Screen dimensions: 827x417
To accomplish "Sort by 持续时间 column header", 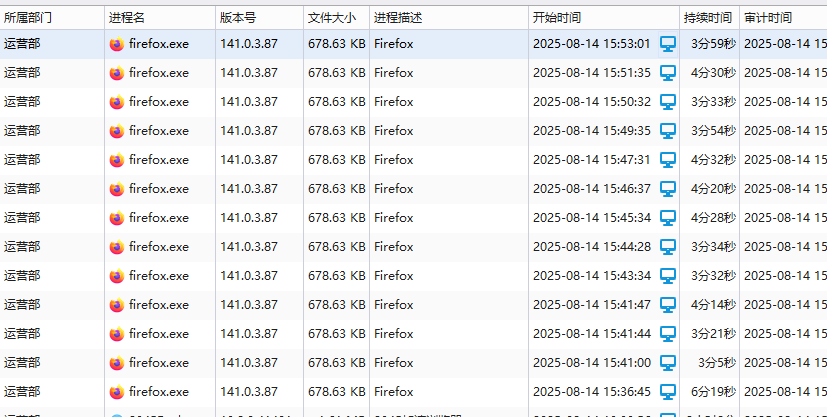I will pyautogui.click(x=708, y=17).
